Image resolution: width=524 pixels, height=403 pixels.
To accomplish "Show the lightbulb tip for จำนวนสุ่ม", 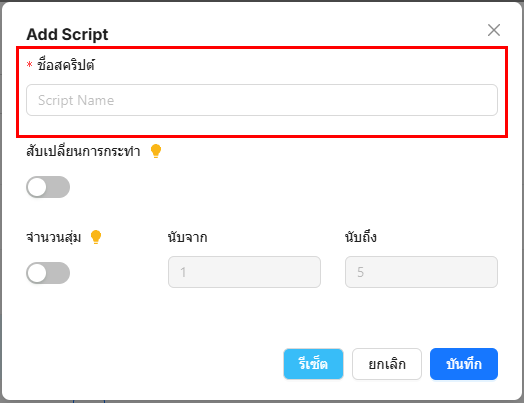I will pyautogui.click(x=96, y=237).
